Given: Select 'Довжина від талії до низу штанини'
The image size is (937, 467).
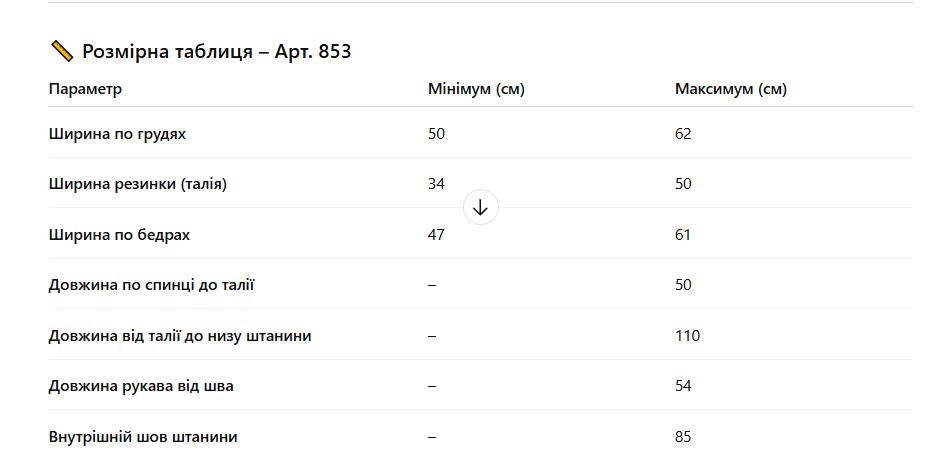Looking at the screenshot, I should click(x=180, y=336).
